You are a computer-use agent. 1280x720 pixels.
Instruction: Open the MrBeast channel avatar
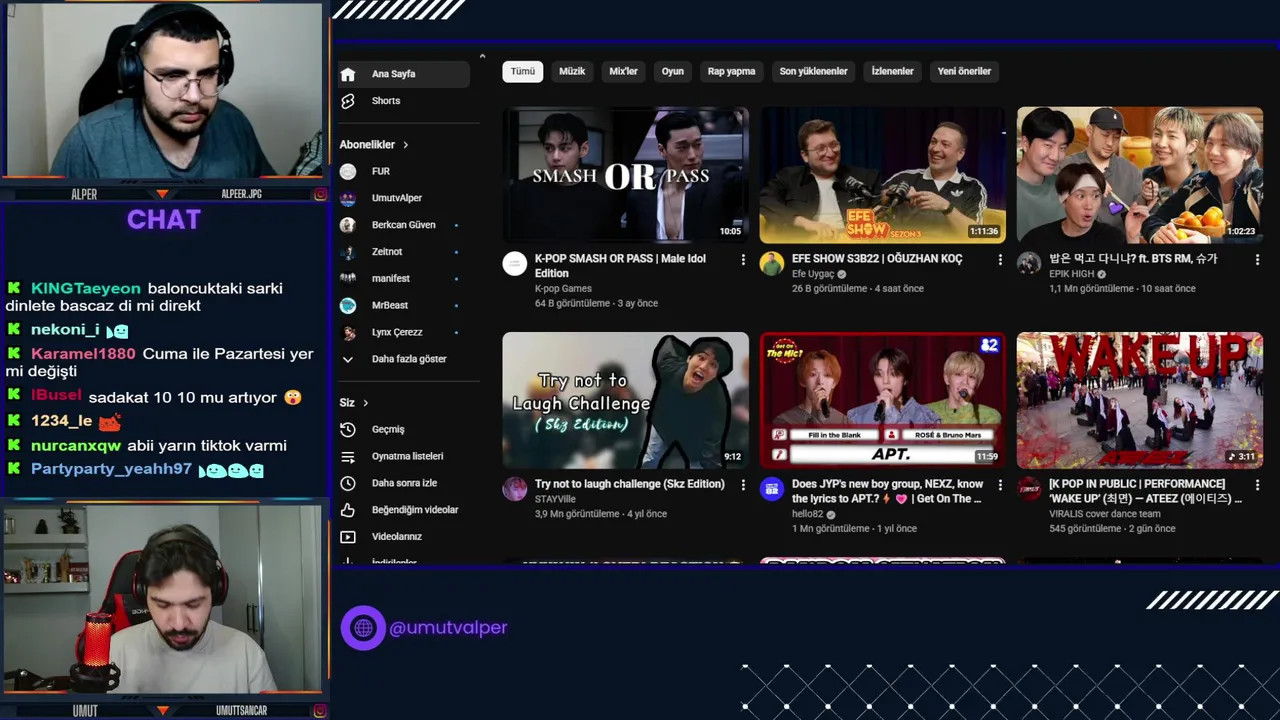coord(347,305)
